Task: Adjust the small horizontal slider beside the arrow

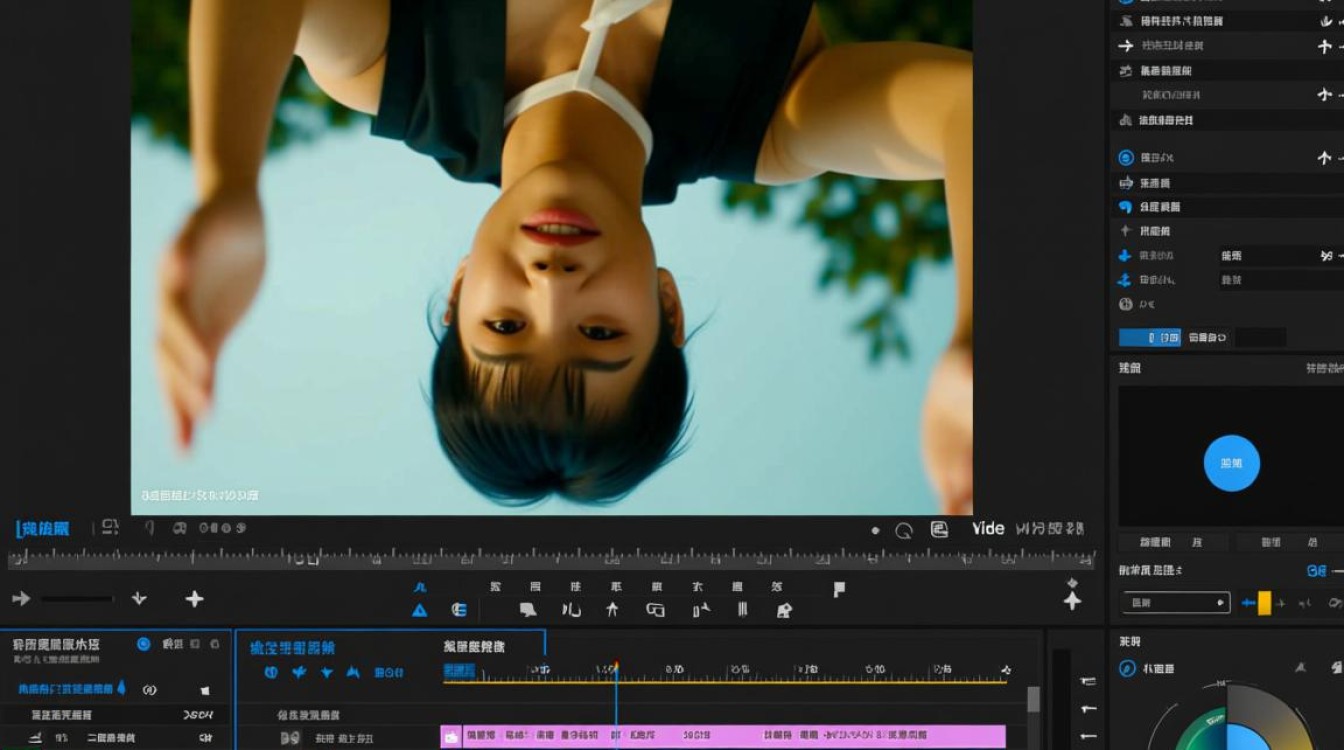Action: click(x=77, y=599)
